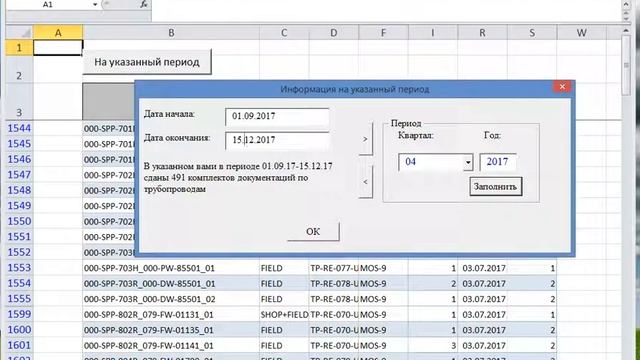Click the Select All corner triangle
The height and width of the screenshot is (360, 640).
pyautogui.click(x=20, y=33)
